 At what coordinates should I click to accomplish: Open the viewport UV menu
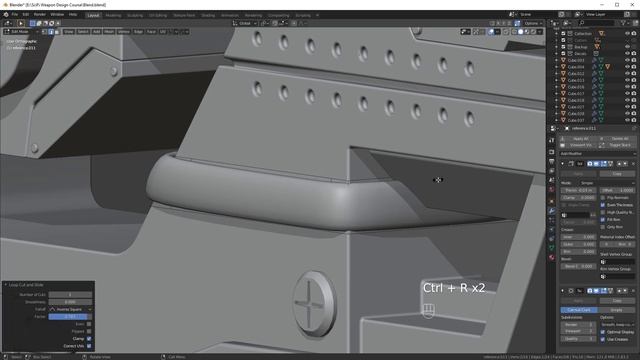(x=163, y=31)
